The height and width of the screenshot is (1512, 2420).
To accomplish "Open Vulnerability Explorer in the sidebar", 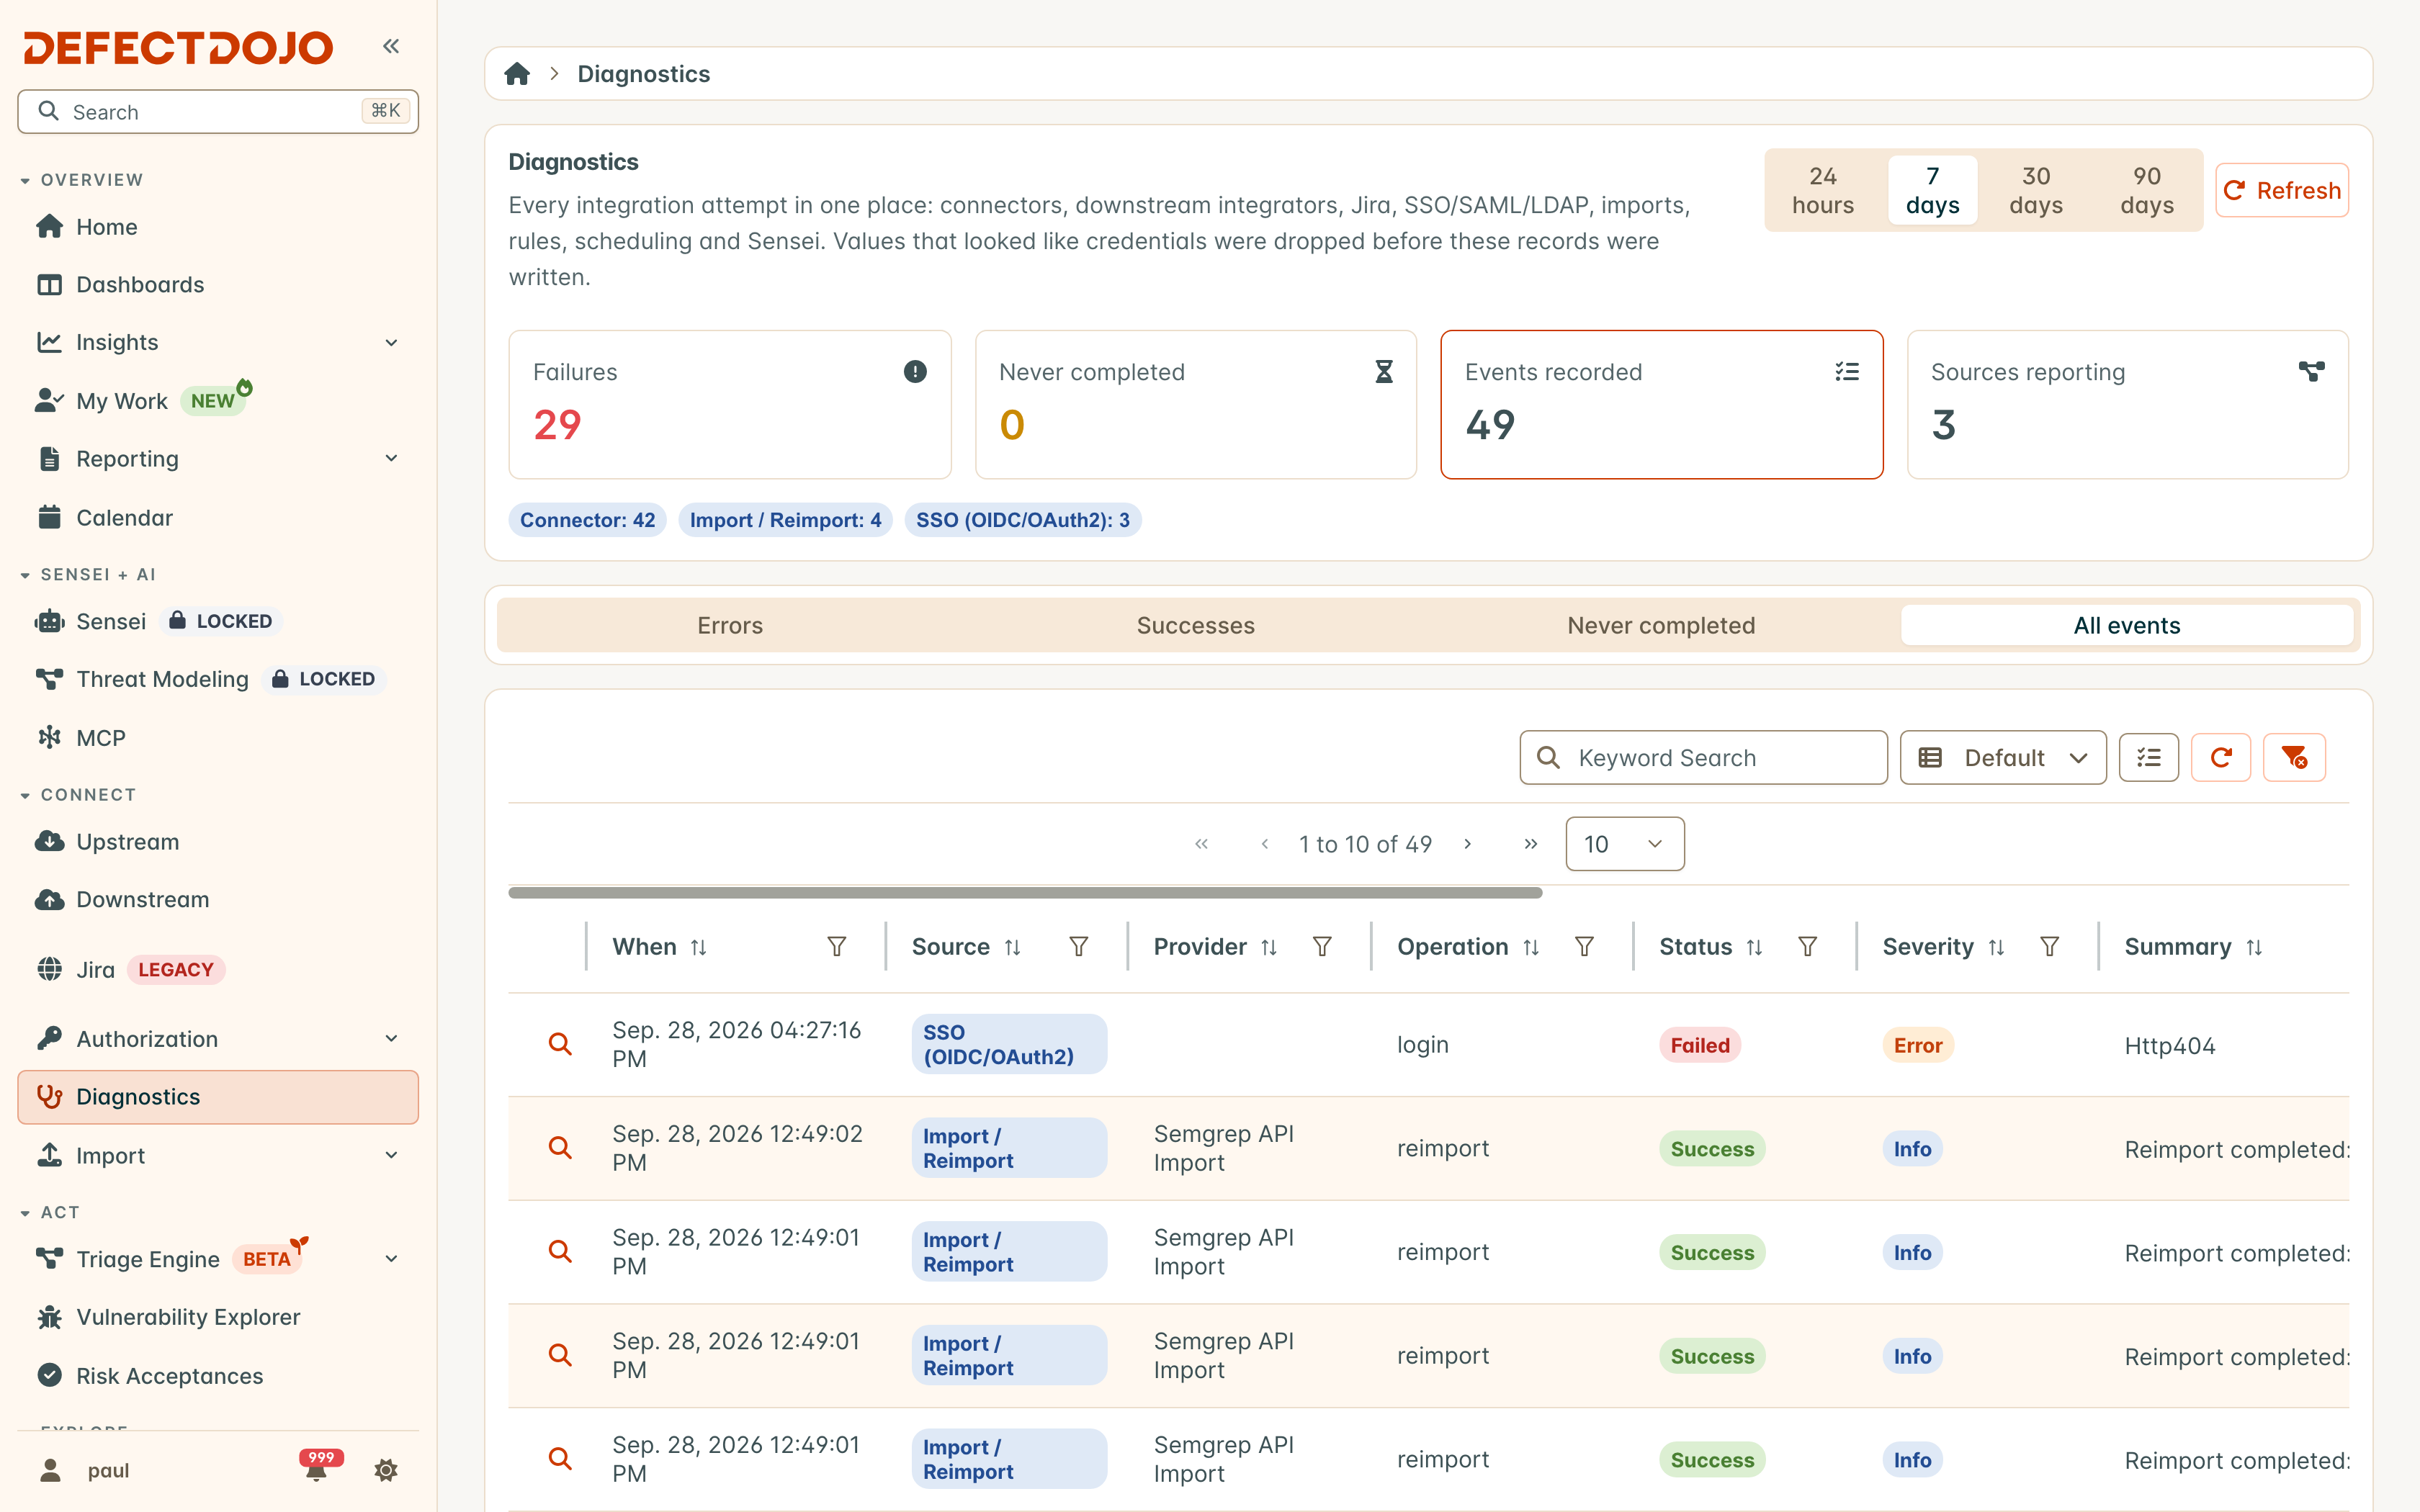I will coord(218,1317).
